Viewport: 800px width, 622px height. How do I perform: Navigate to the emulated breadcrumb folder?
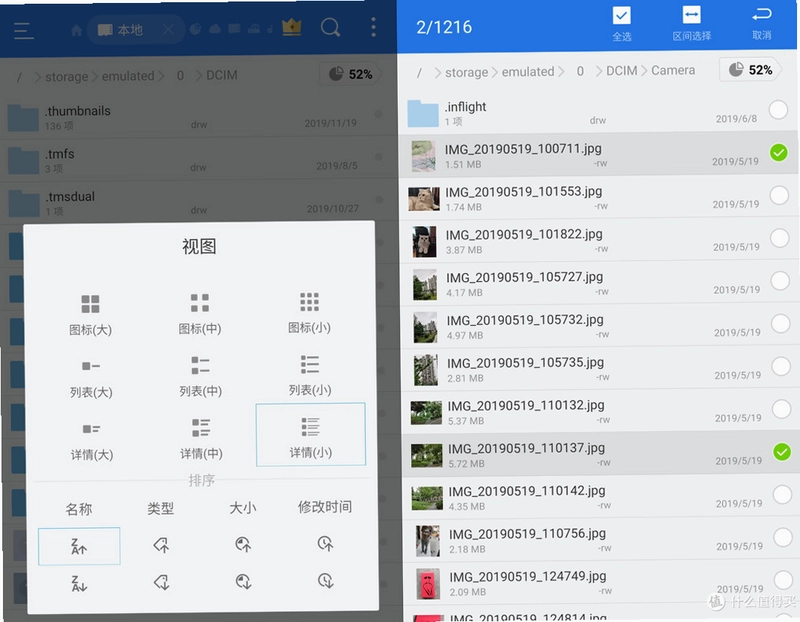coord(528,71)
